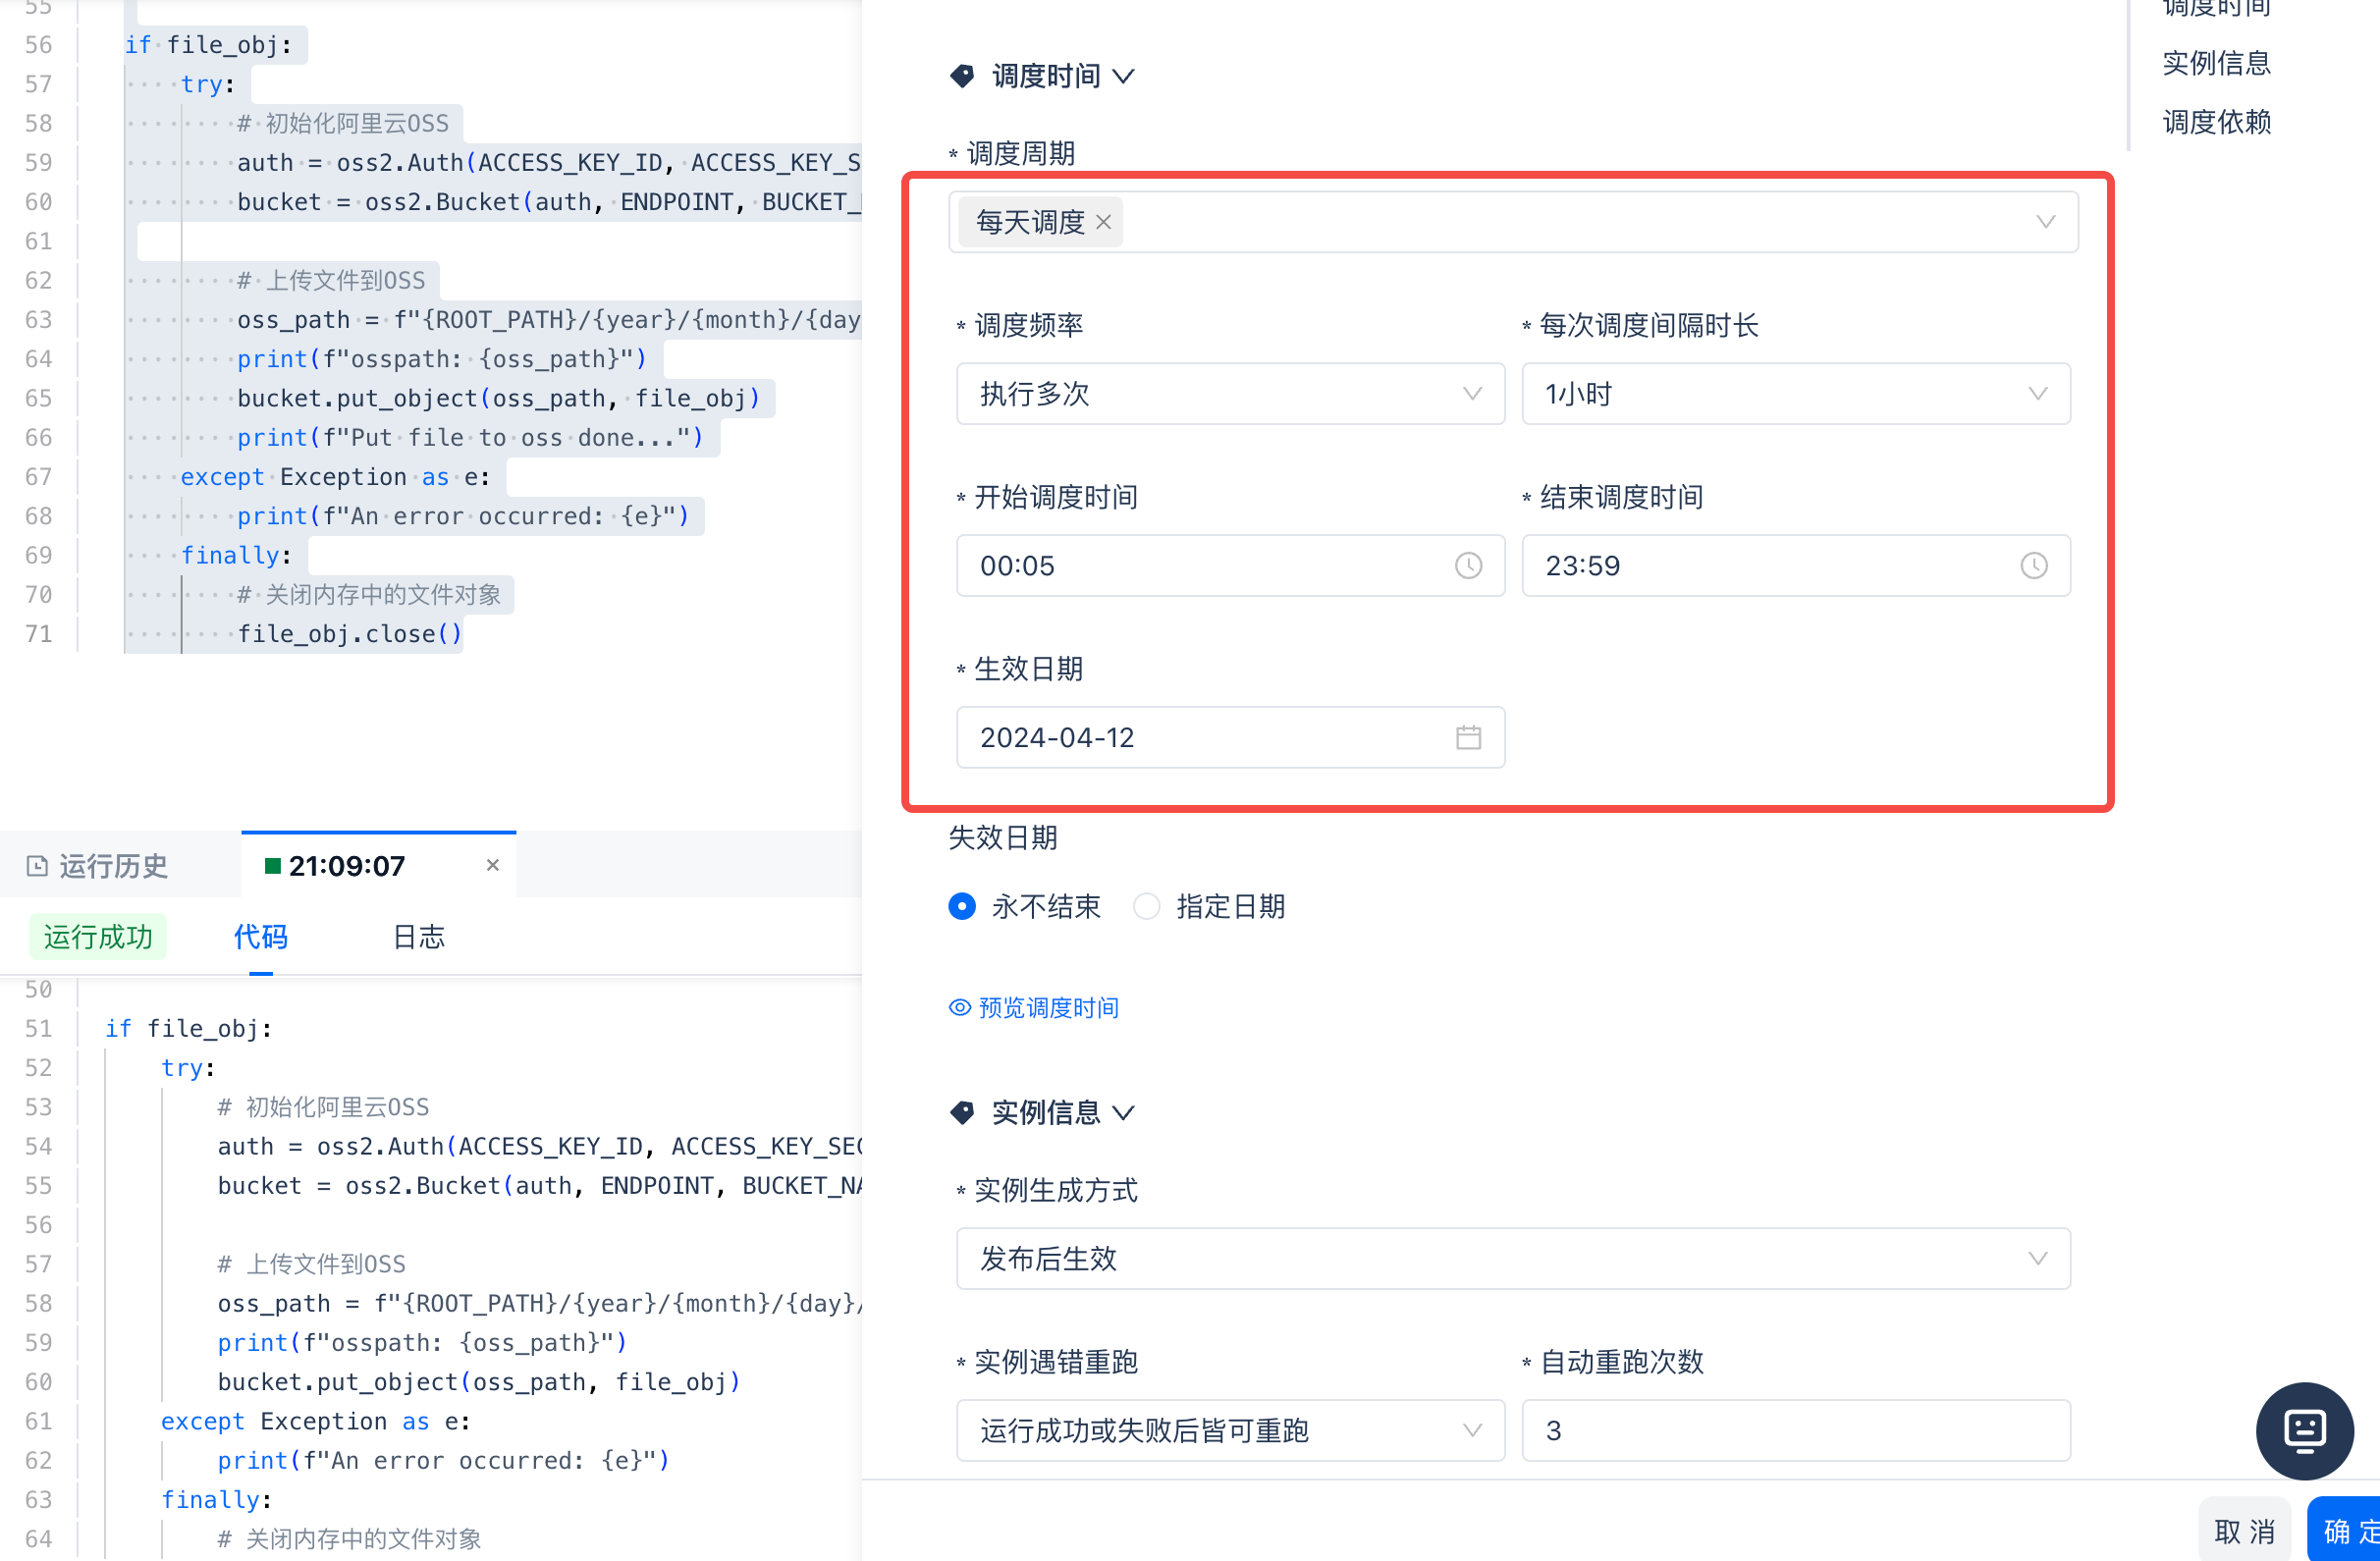
Task: Open the 调度频率 执行多次 dropdown
Action: click(1229, 394)
